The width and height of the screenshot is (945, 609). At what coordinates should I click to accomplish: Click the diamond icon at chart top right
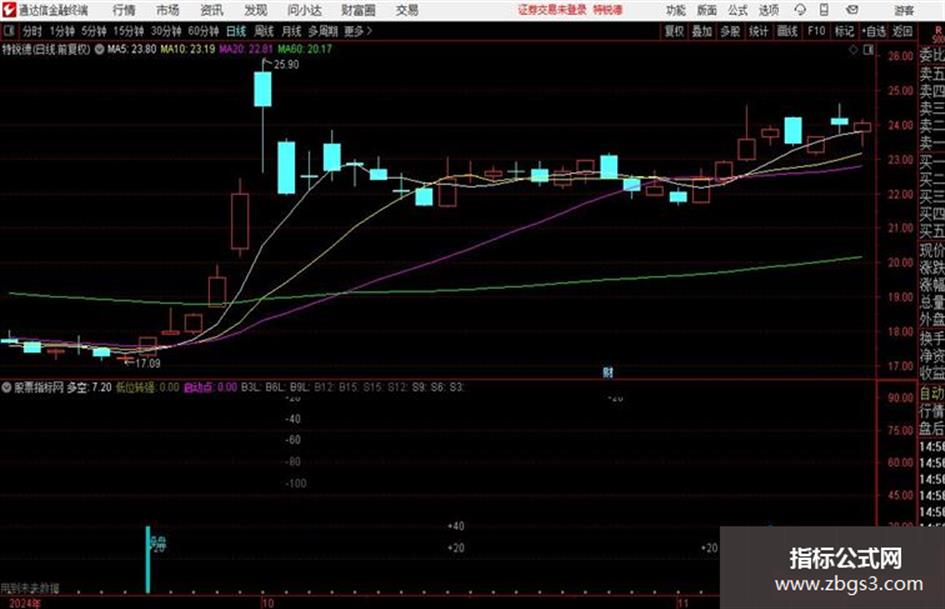coord(853,50)
